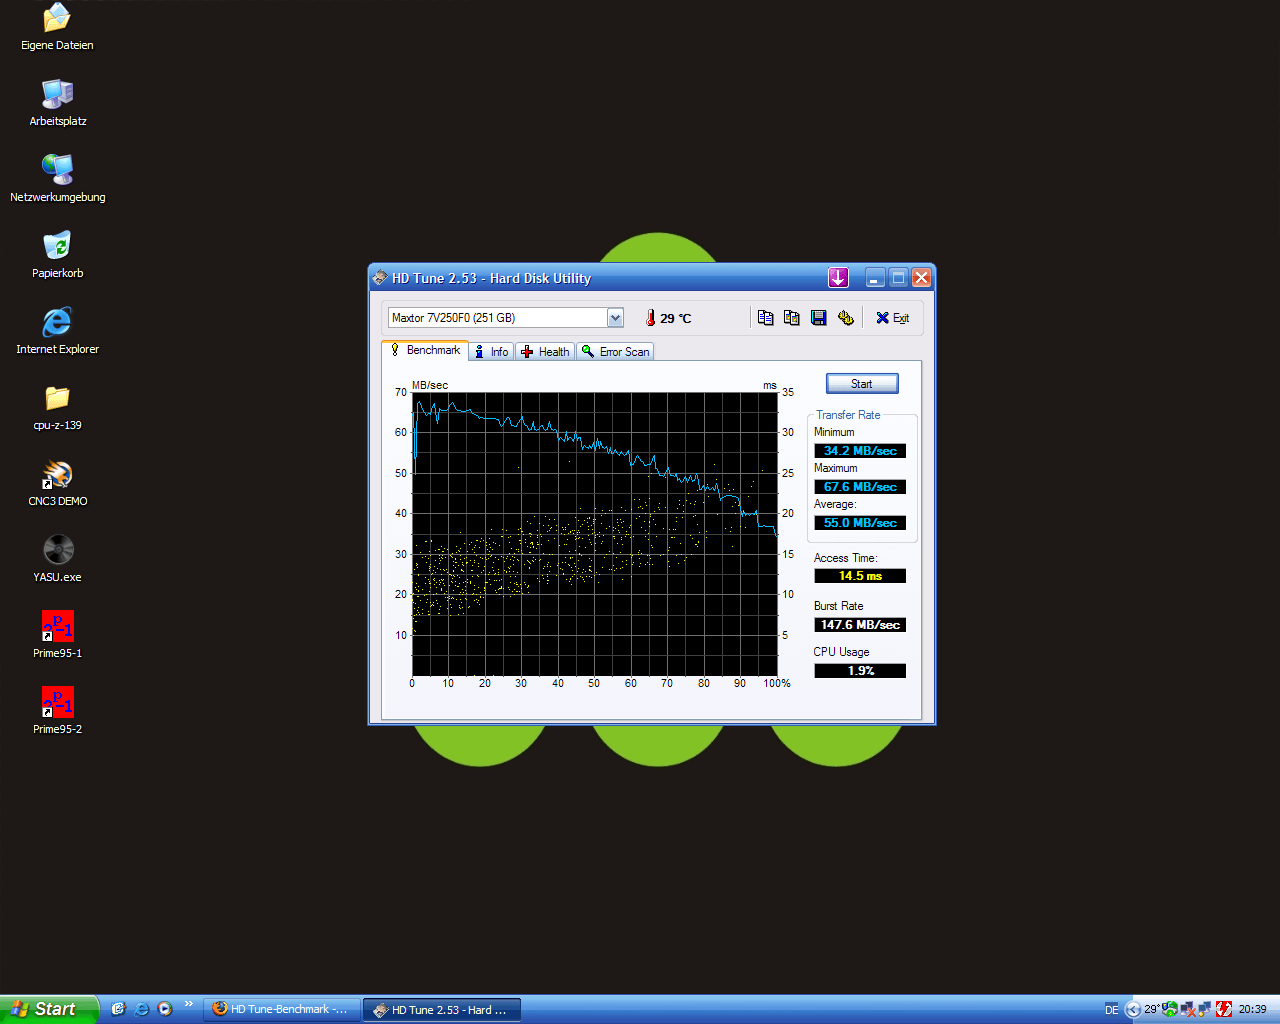1280x1024 pixels.
Task: Click the DE language indicator
Action: coord(1111,1010)
